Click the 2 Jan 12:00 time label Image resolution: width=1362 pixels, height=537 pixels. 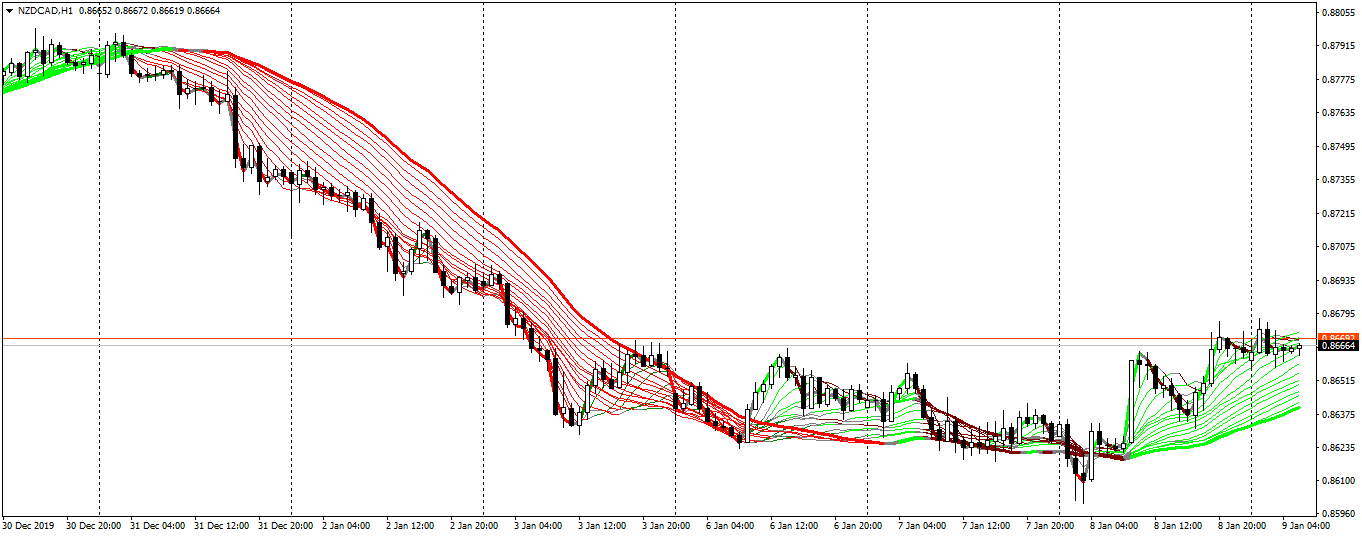[411, 524]
